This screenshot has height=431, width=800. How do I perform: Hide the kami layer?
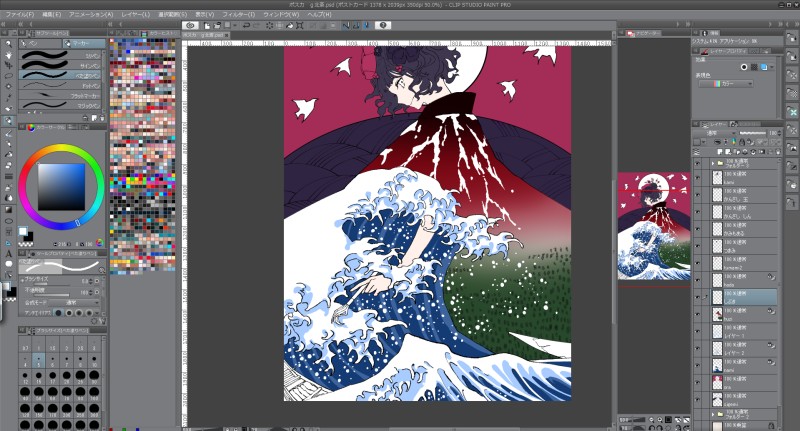click(x=697, y=178)
